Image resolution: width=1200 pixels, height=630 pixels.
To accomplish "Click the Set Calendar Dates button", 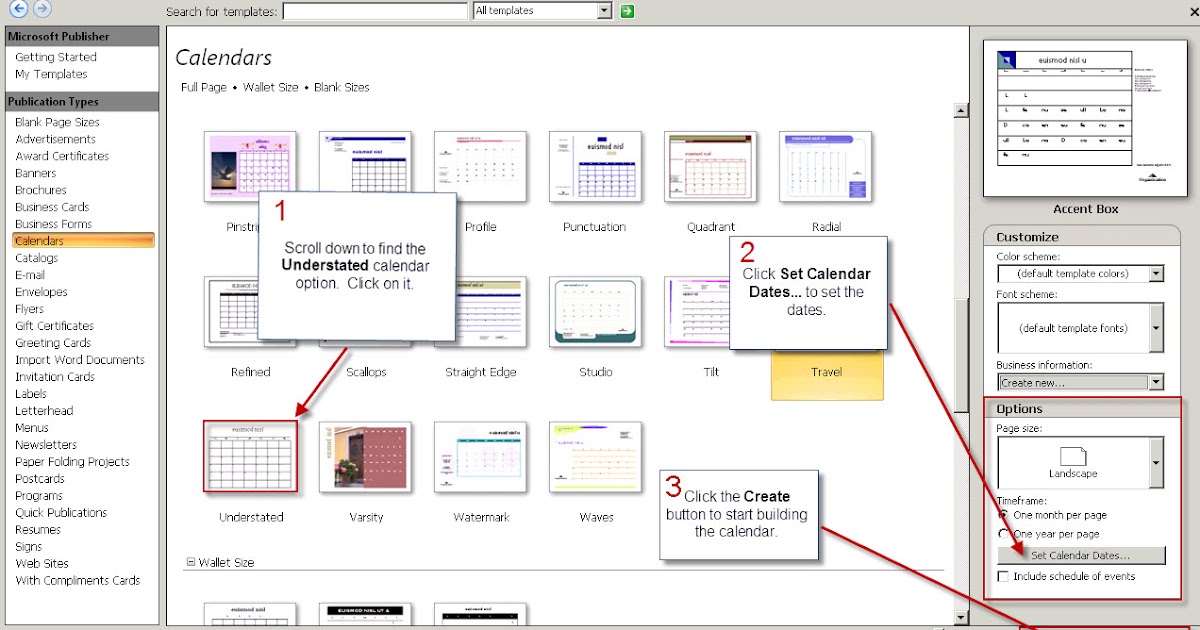I will tap(1081, 555).
